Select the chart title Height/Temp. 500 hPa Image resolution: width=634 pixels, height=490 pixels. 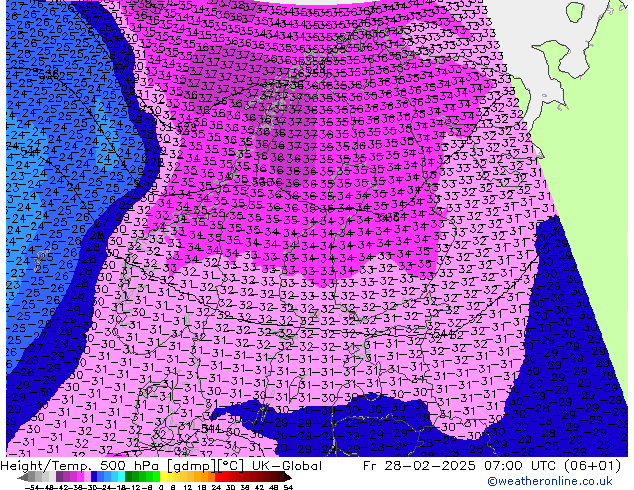tap(82, 466)
